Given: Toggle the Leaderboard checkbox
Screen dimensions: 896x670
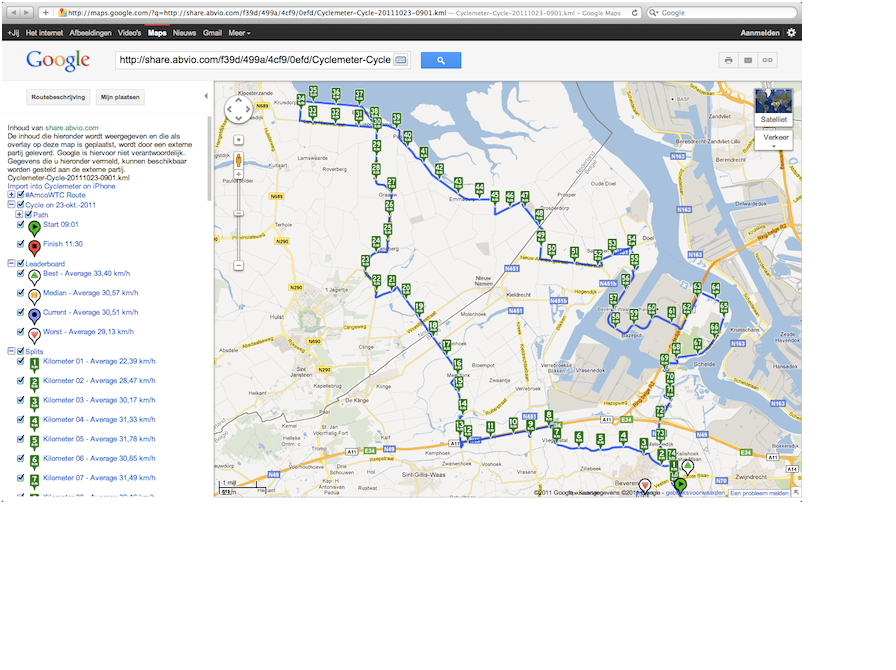Looking at the screenshot, I should [x=21, y=264].
